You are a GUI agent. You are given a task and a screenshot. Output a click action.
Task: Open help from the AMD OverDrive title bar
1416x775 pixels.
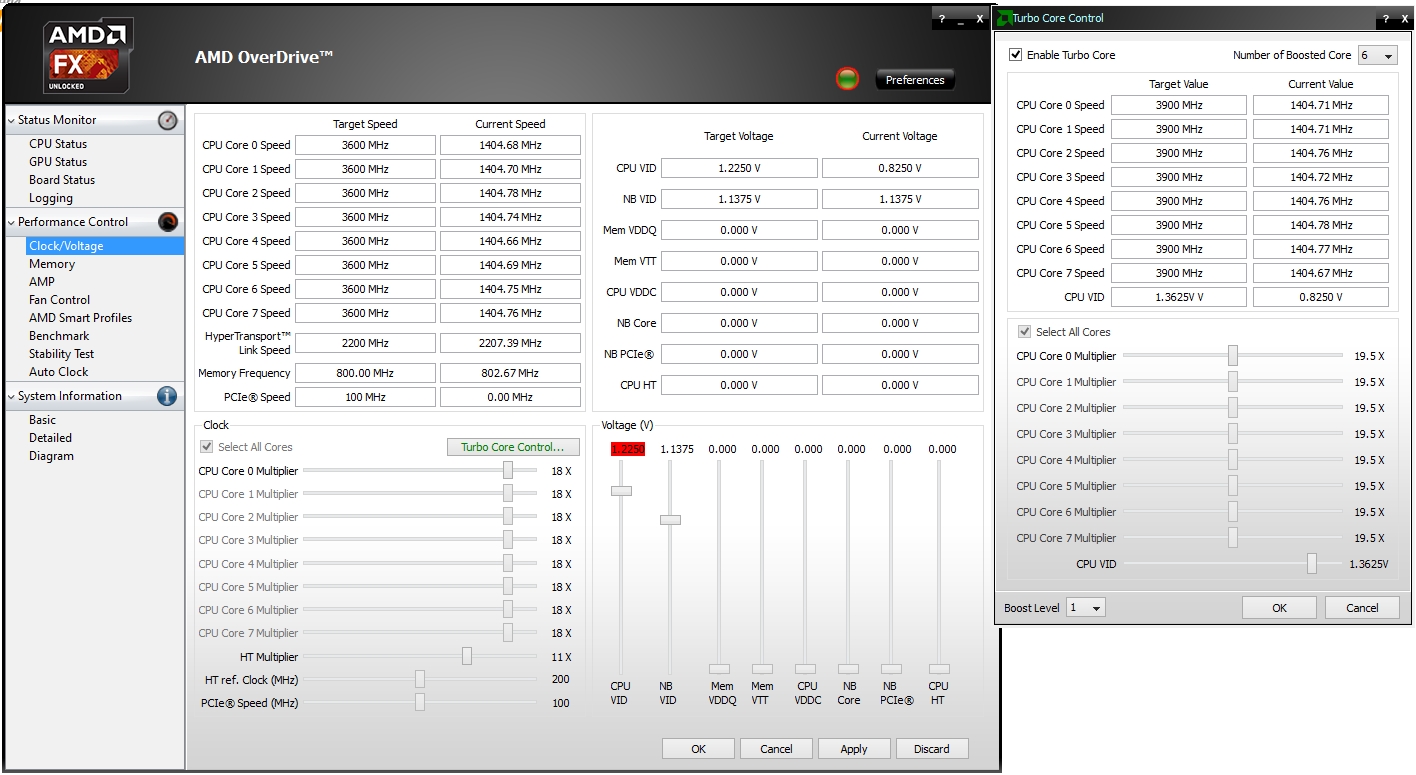[x=941, y=20]
